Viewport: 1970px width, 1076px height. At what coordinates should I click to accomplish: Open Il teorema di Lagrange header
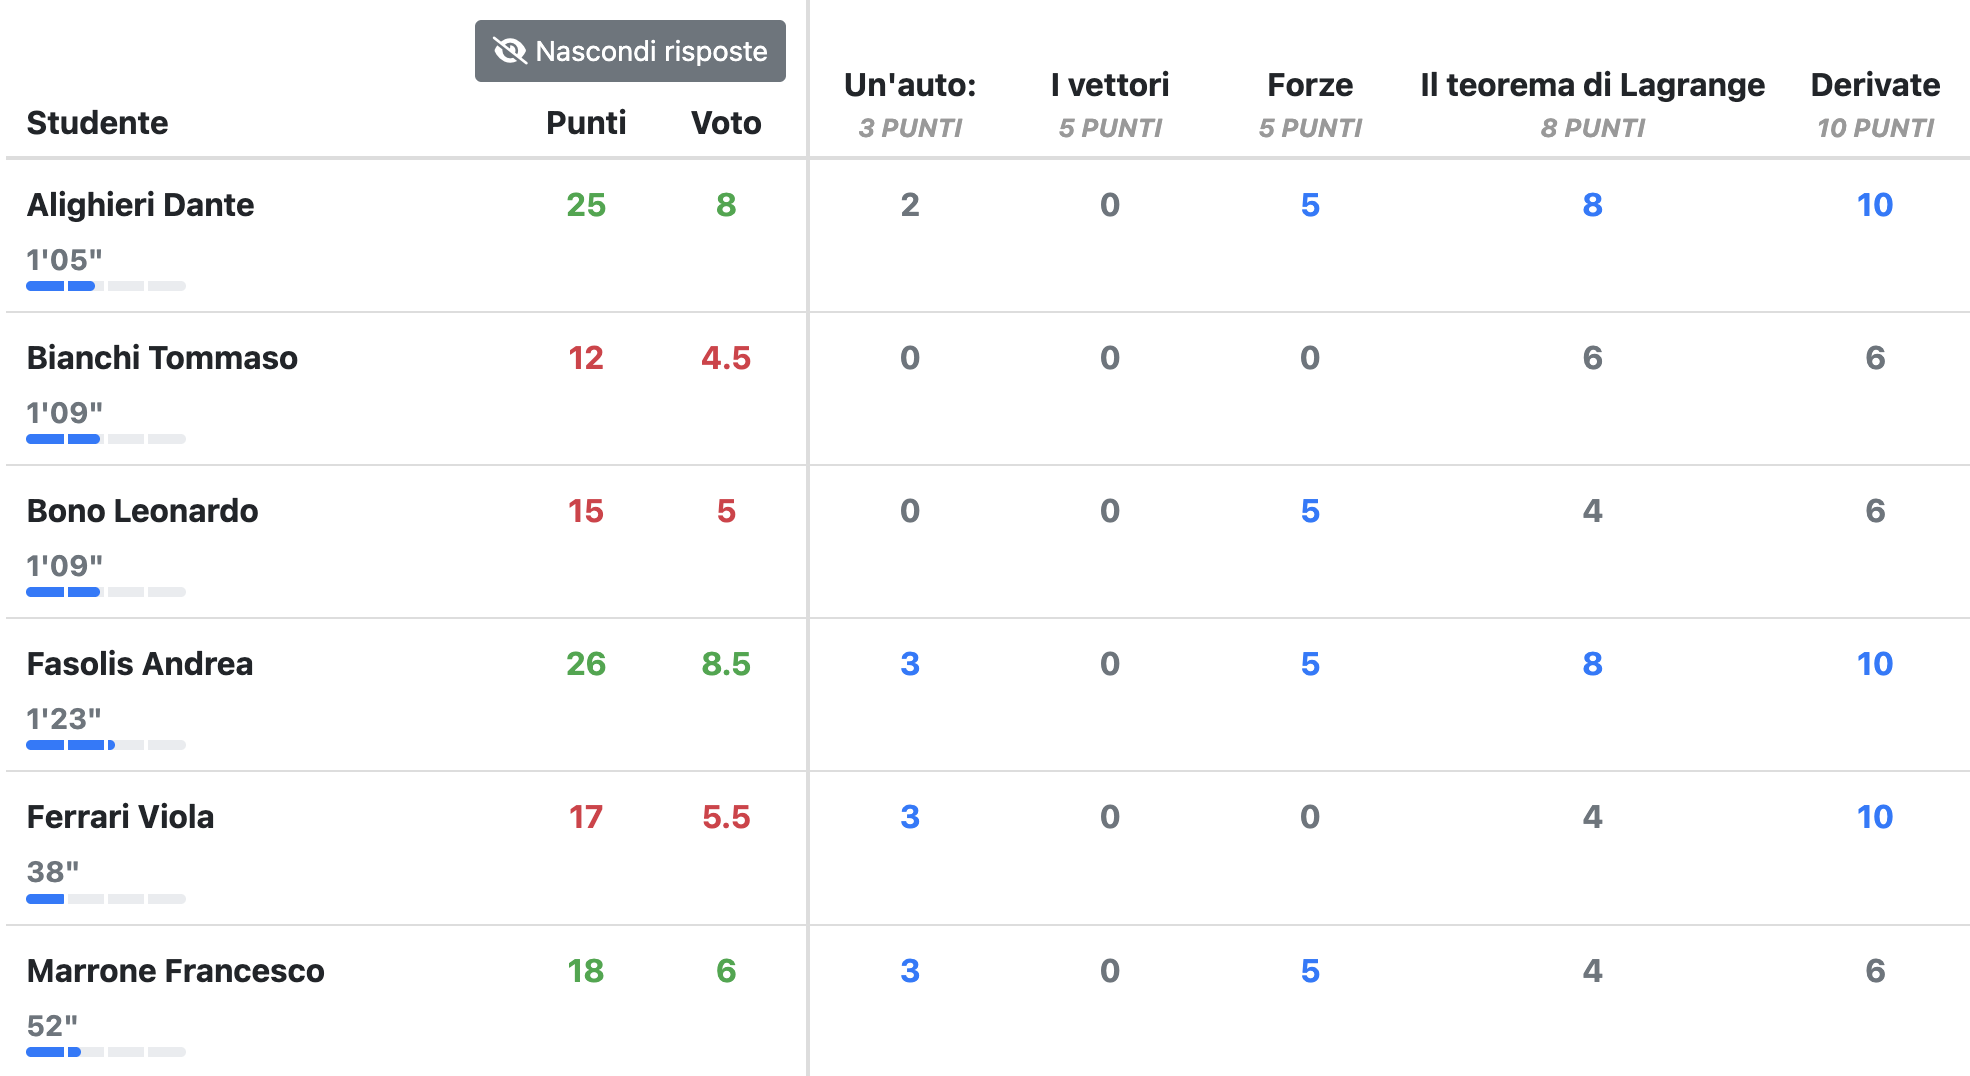tap(1591, 86)
